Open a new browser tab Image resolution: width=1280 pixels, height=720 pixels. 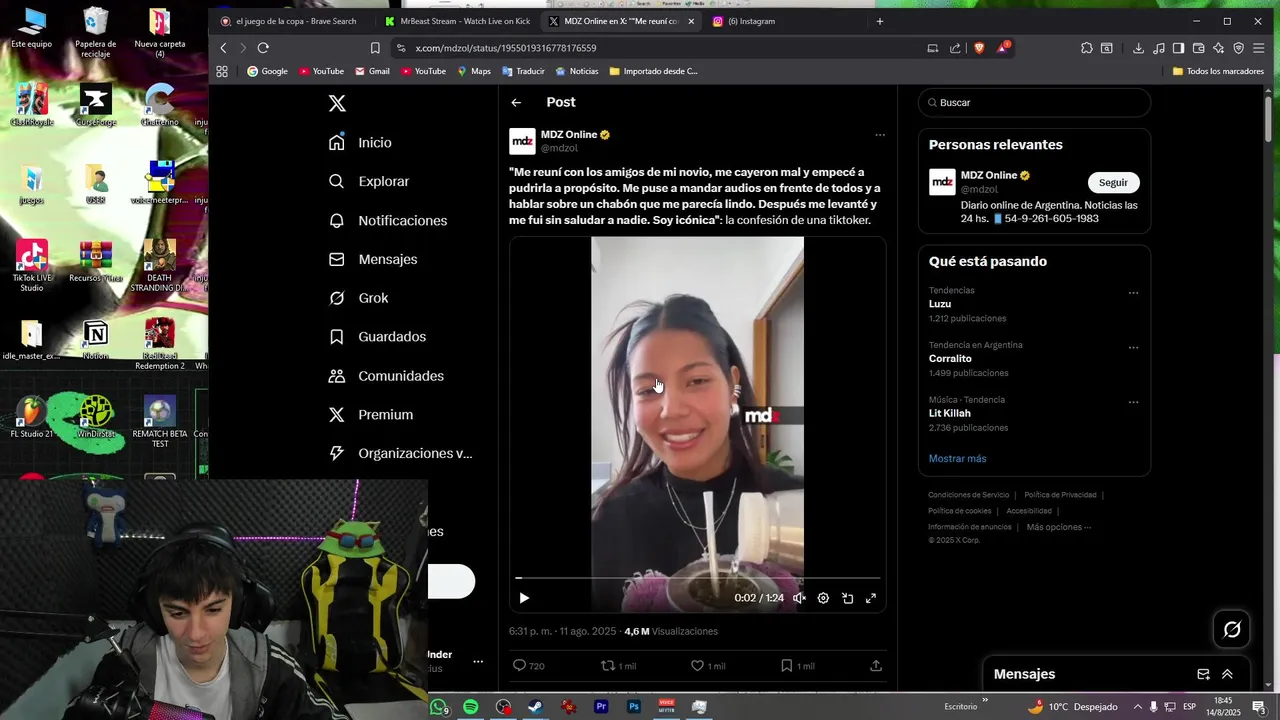tap(880, 21)
